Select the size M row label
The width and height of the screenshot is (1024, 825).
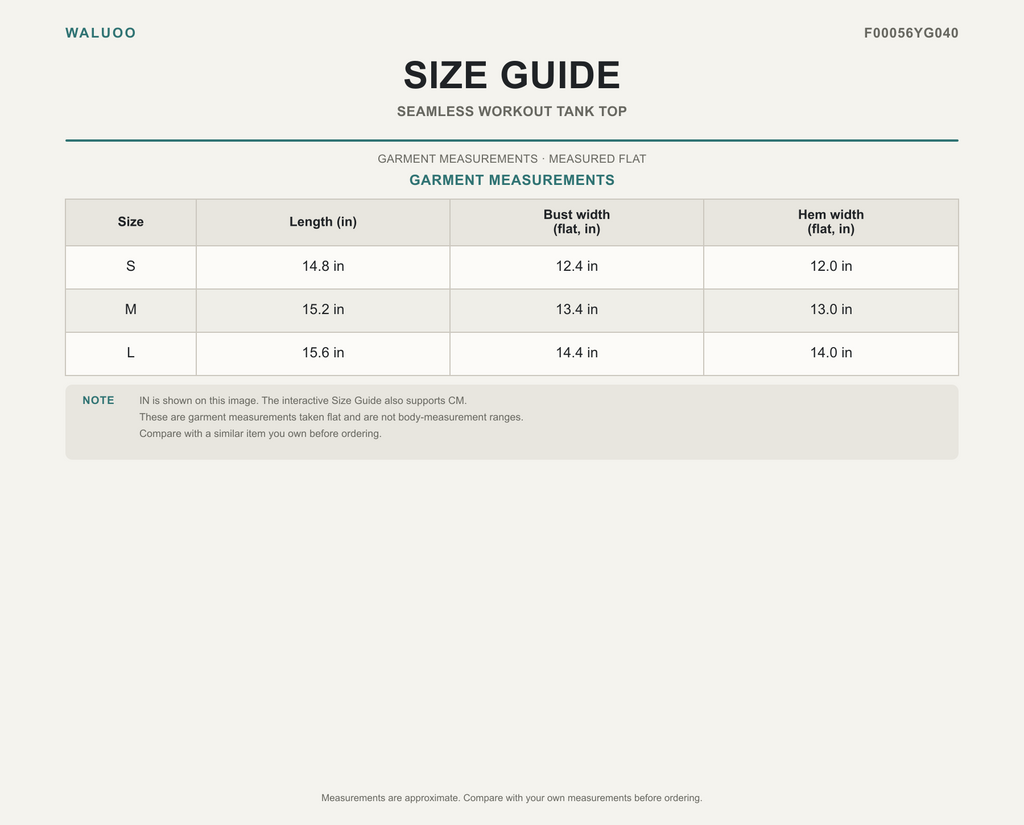[x=131, y=310]
